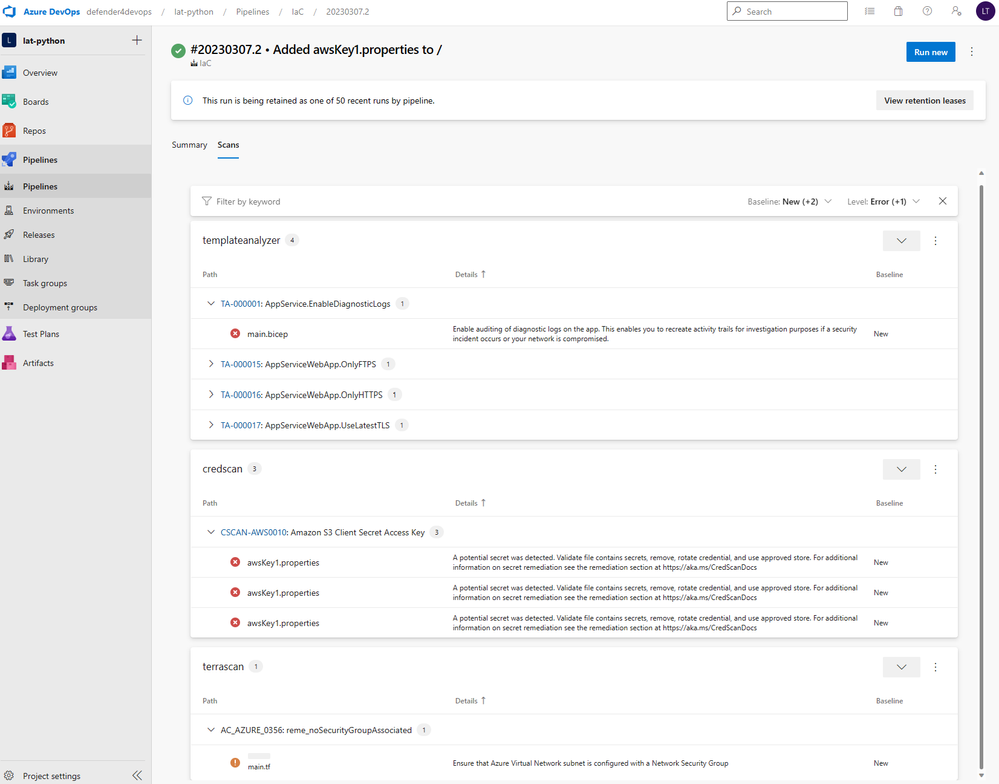Open the help question mark icon
Viewport: 999px width, 784px height.
point(927,11)
